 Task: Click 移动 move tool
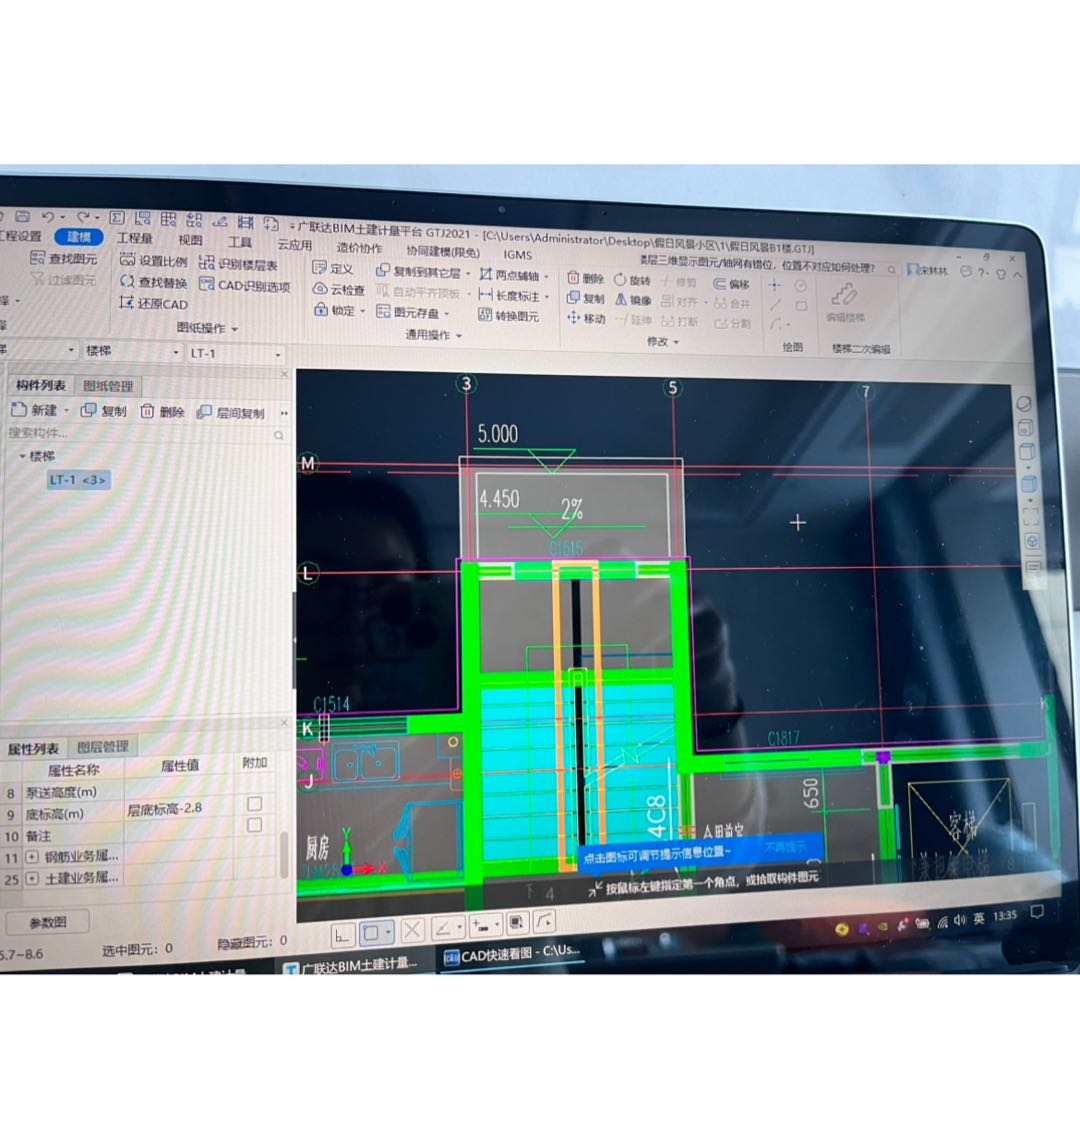pyautogui.click(x=586, y=318)
